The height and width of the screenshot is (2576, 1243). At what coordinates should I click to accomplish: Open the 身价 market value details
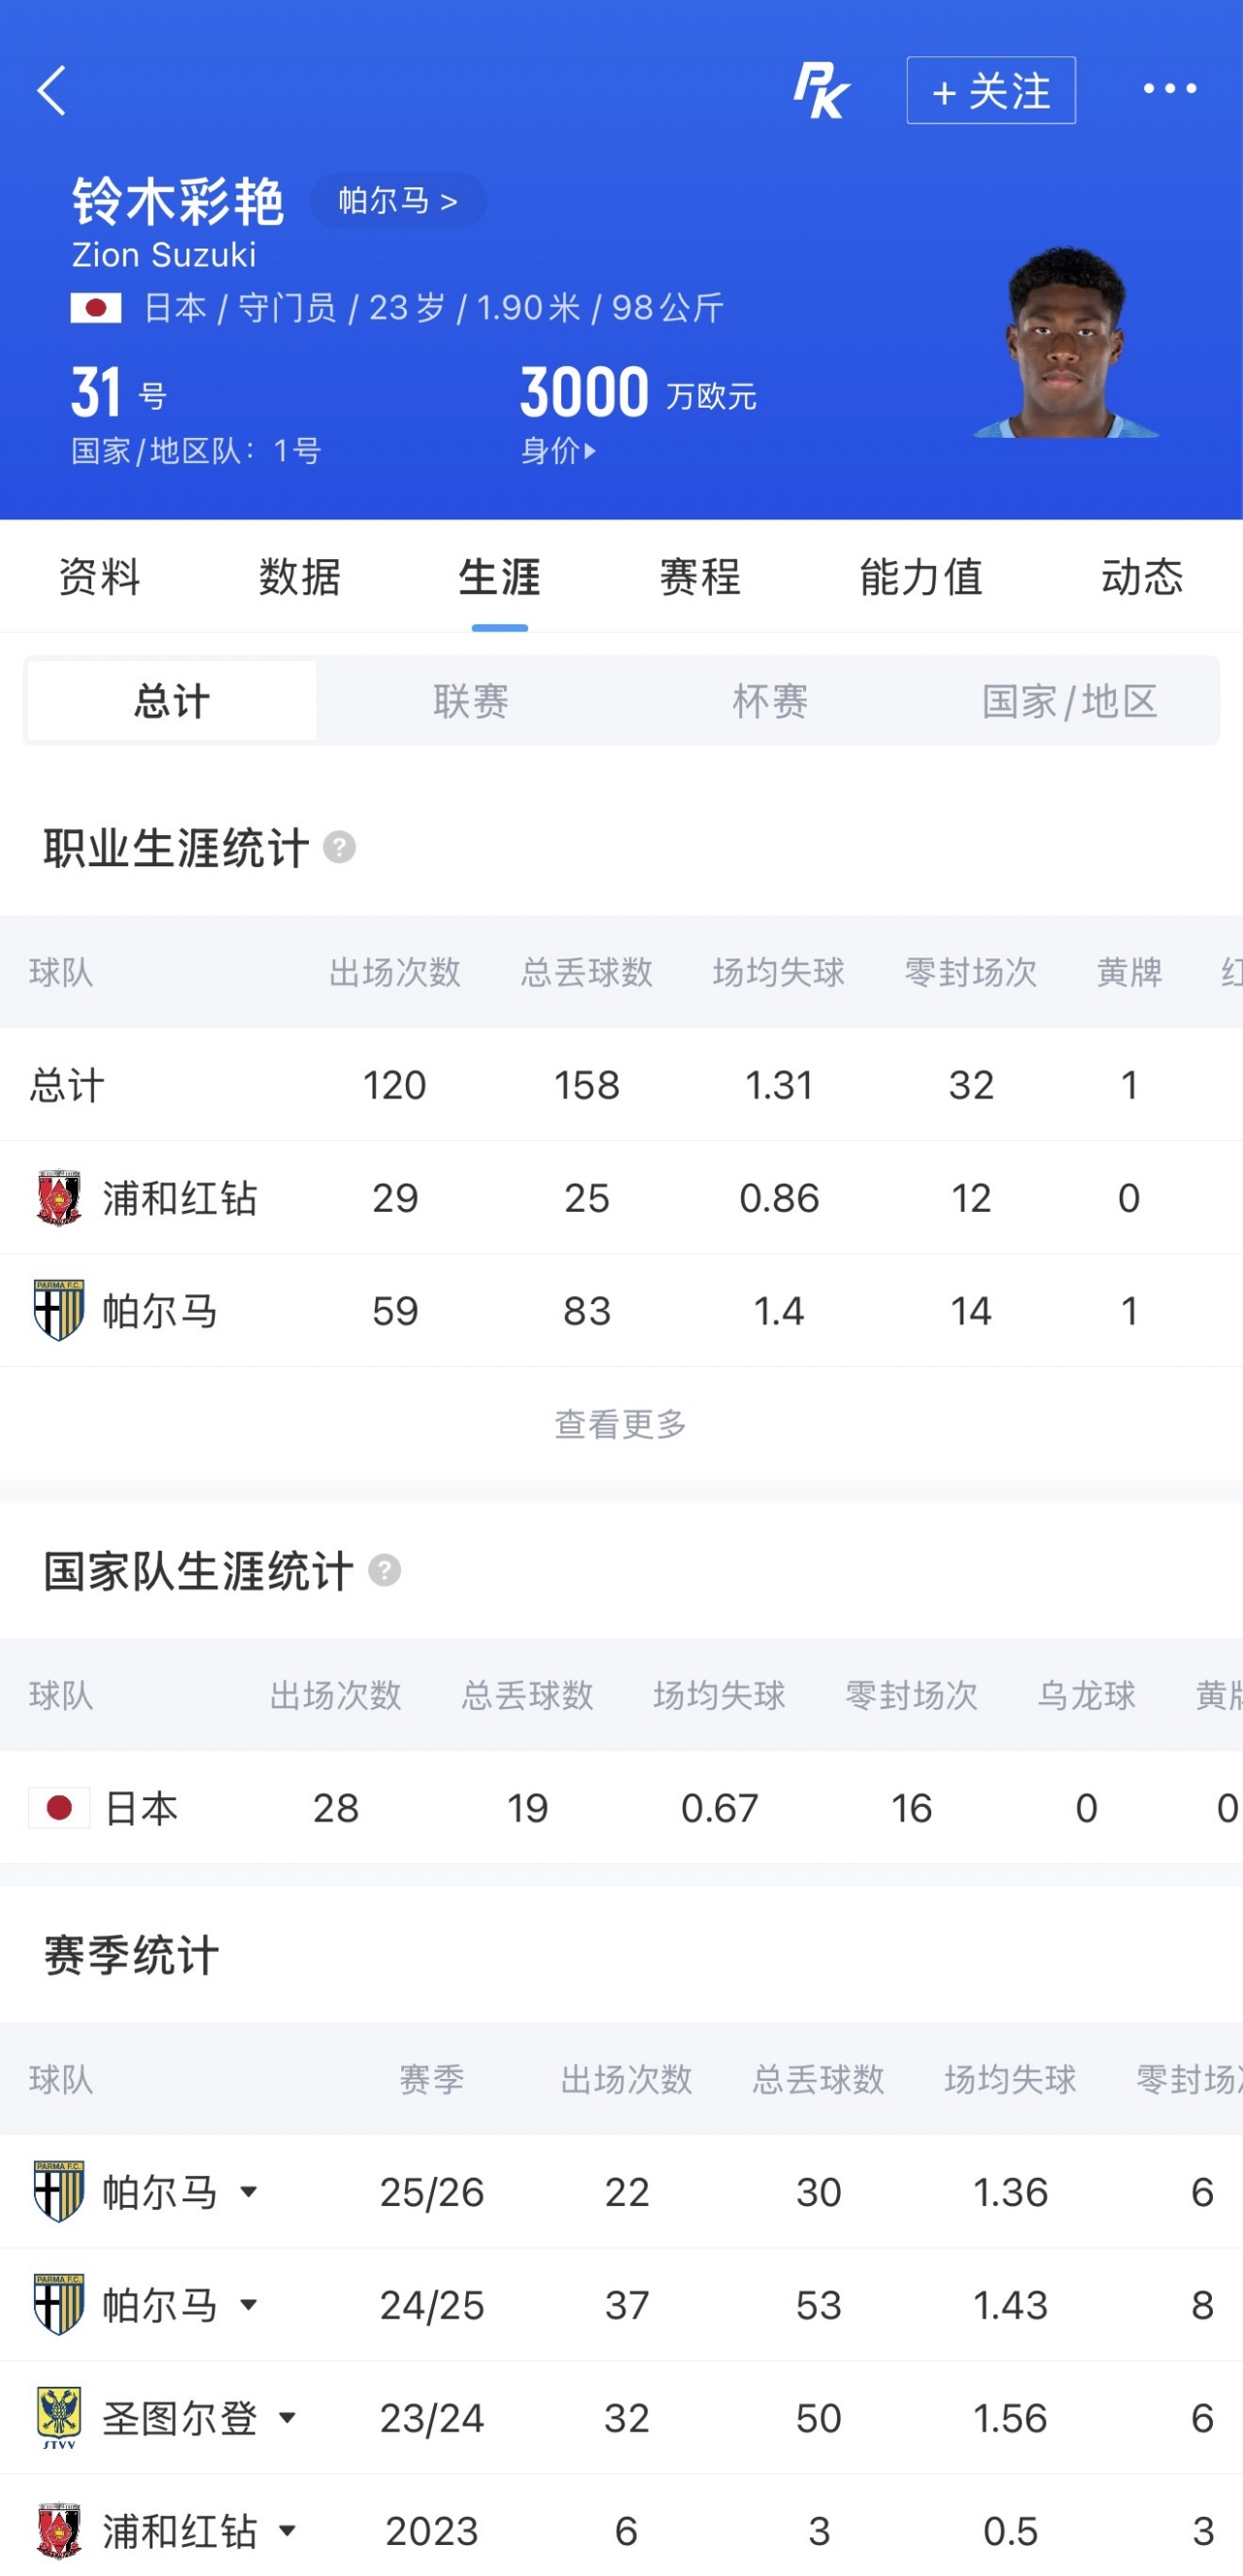pos(558,451)
